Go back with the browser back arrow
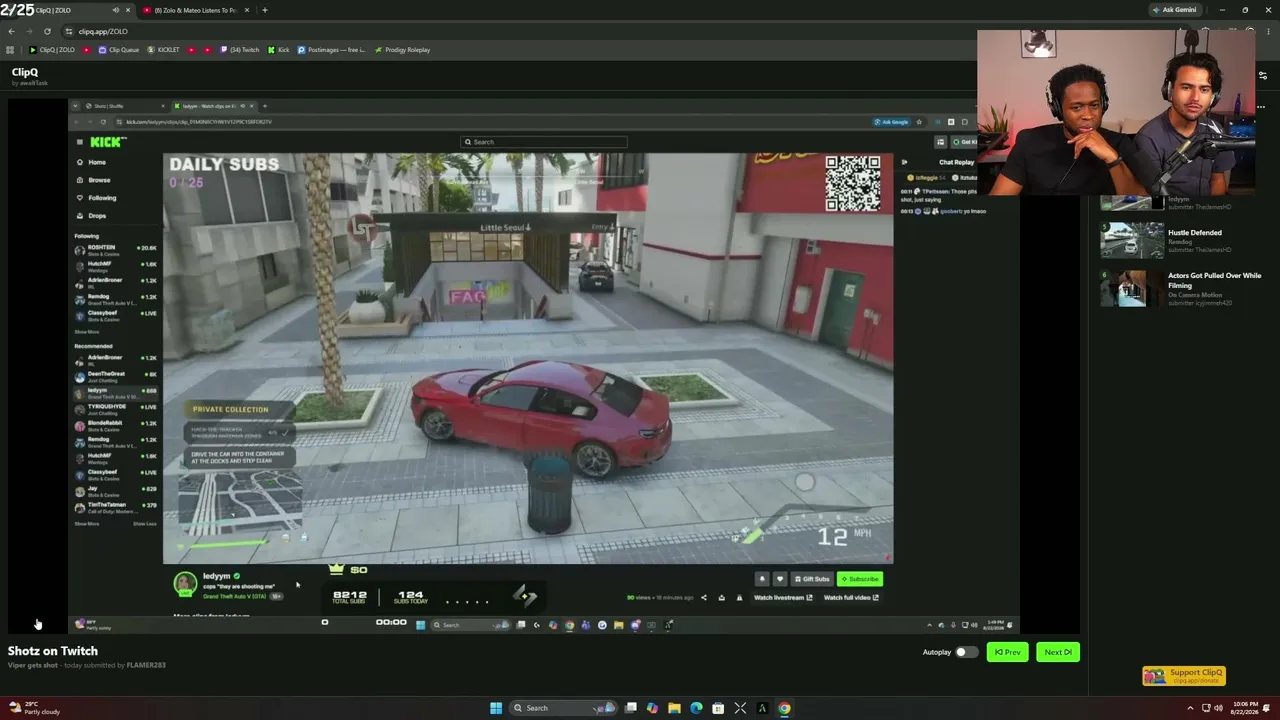 11,31
